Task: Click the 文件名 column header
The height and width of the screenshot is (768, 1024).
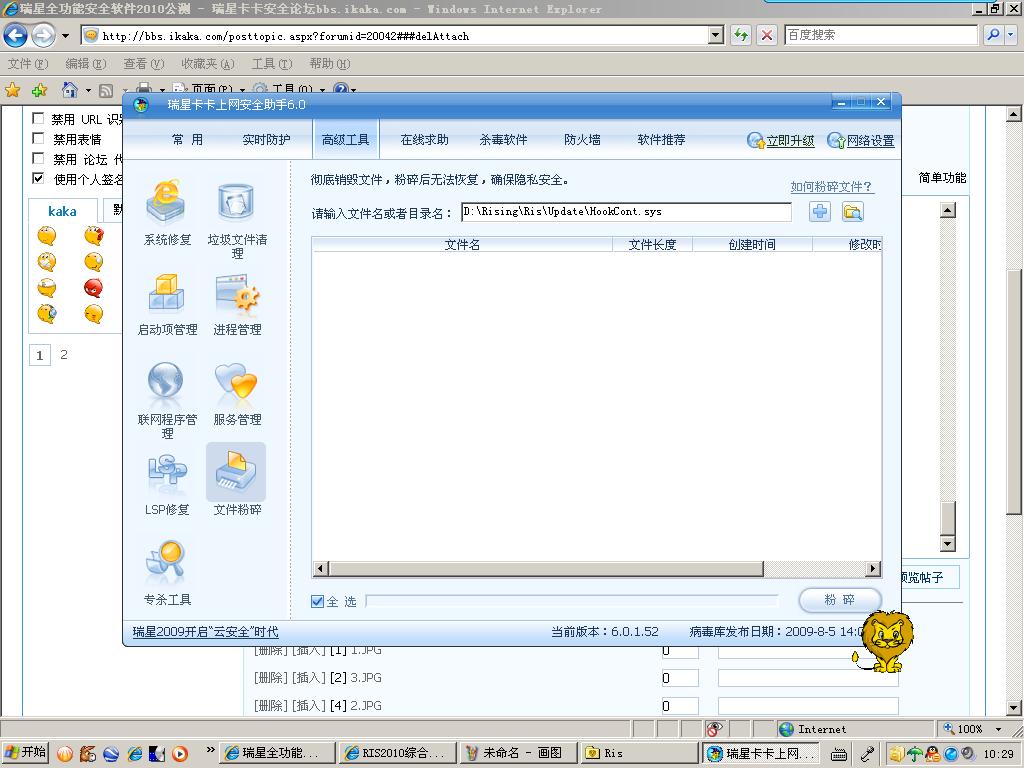Action: click(462, 244)
